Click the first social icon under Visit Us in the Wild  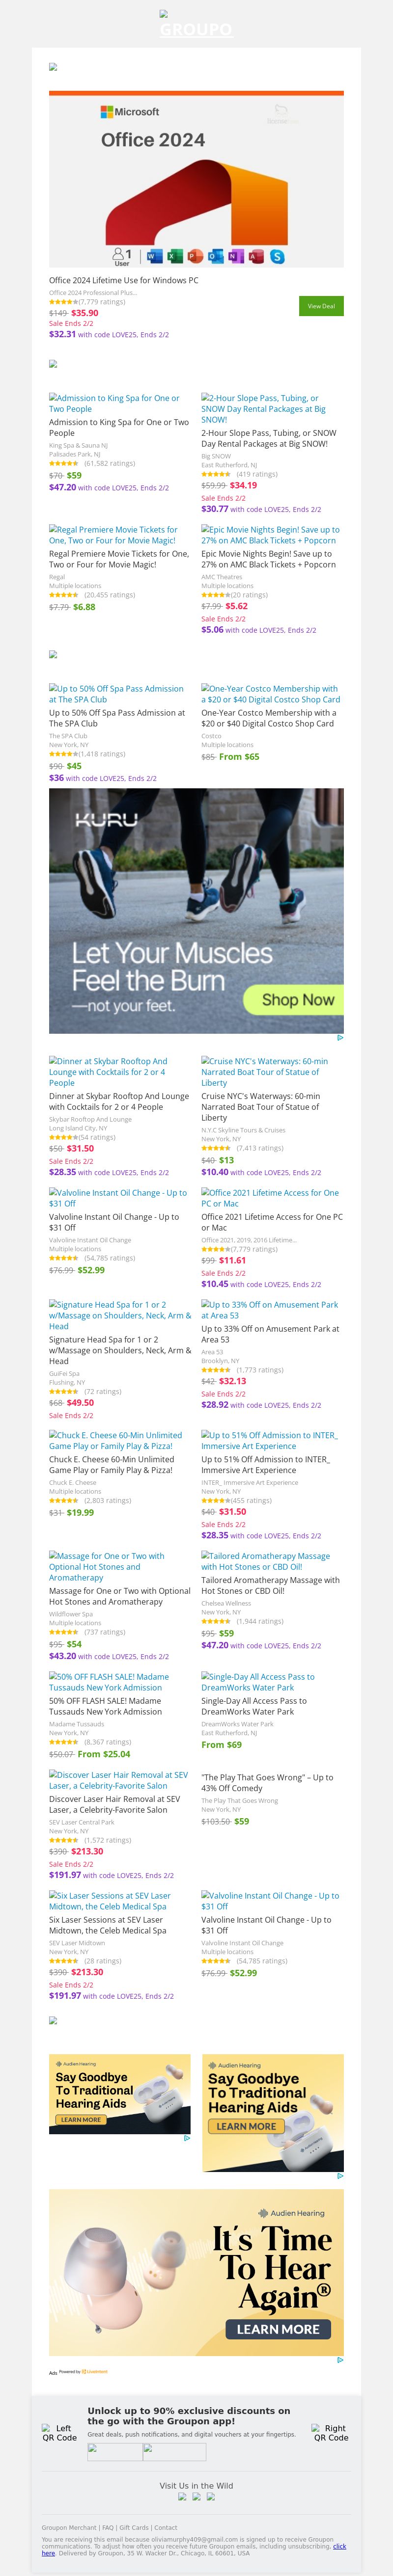[182, 2496]
